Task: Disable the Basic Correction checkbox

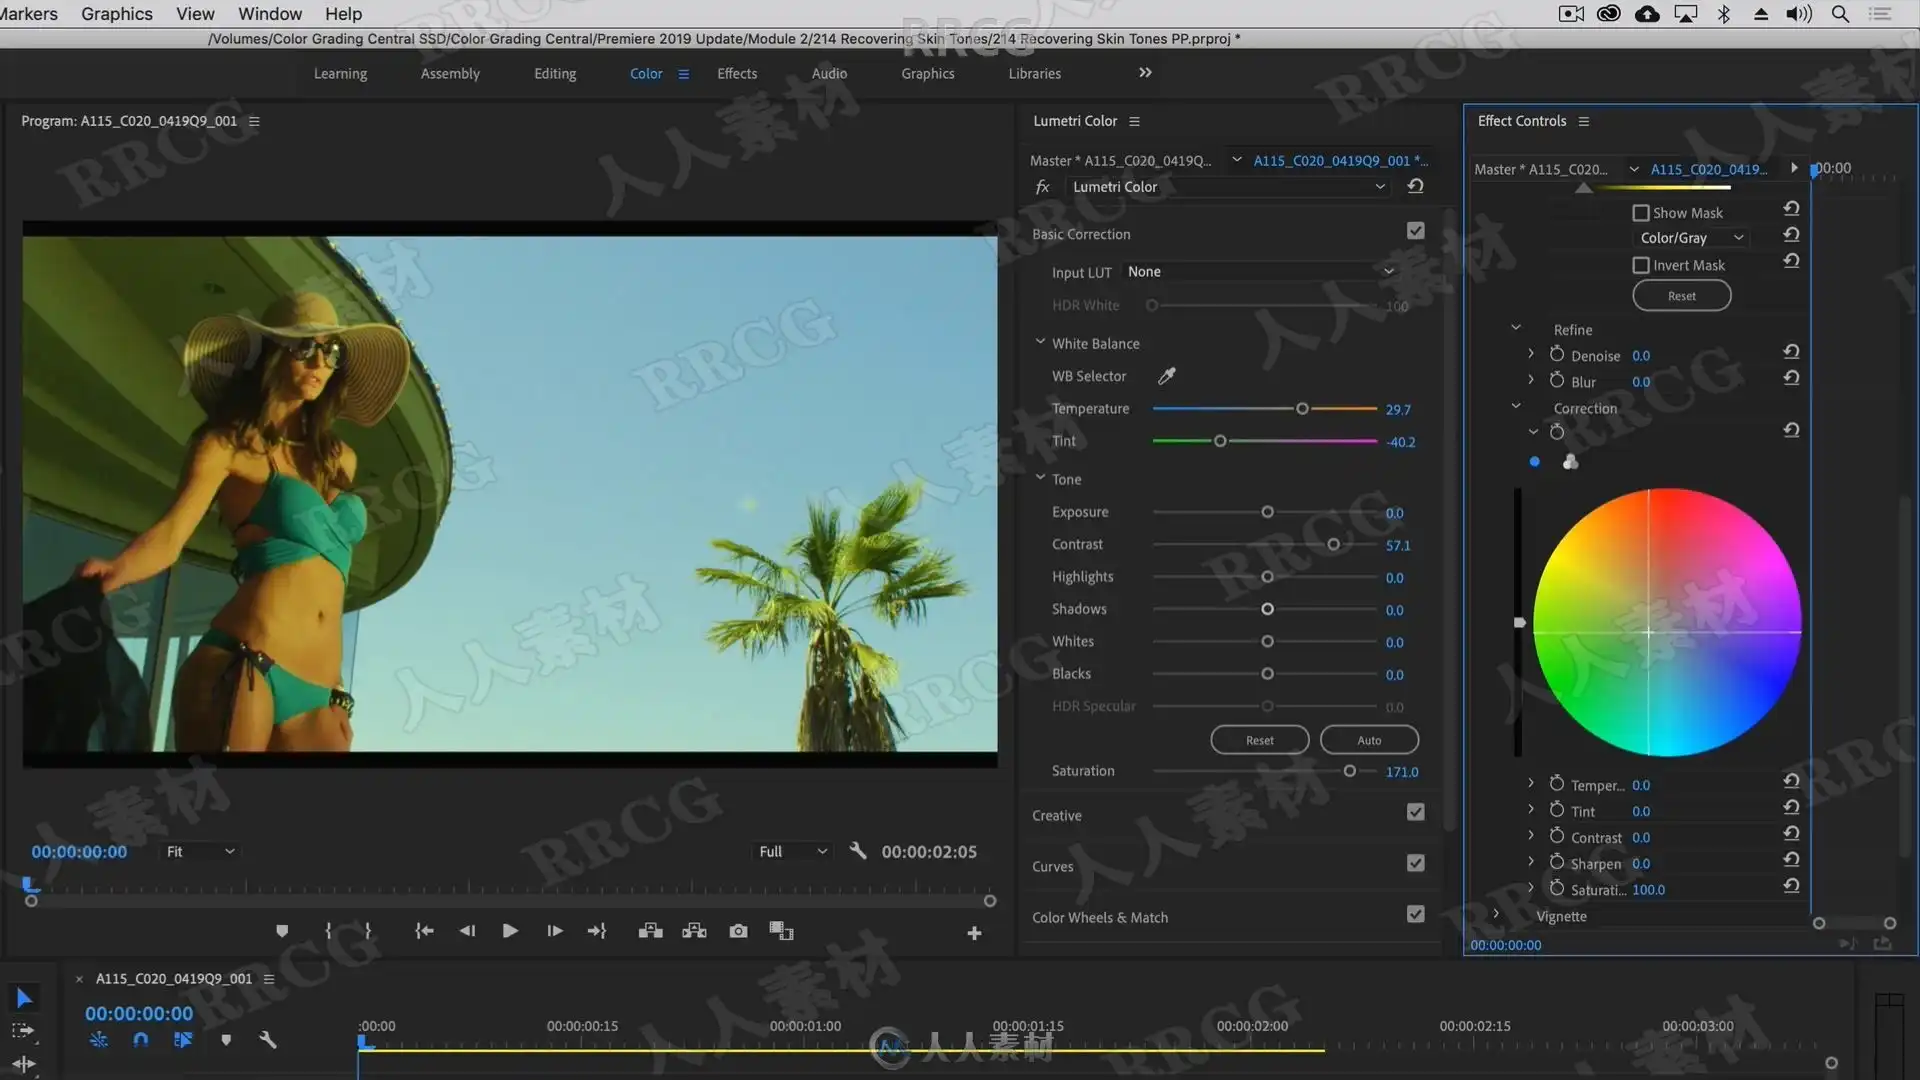Action: click(x=1415, y=231)
